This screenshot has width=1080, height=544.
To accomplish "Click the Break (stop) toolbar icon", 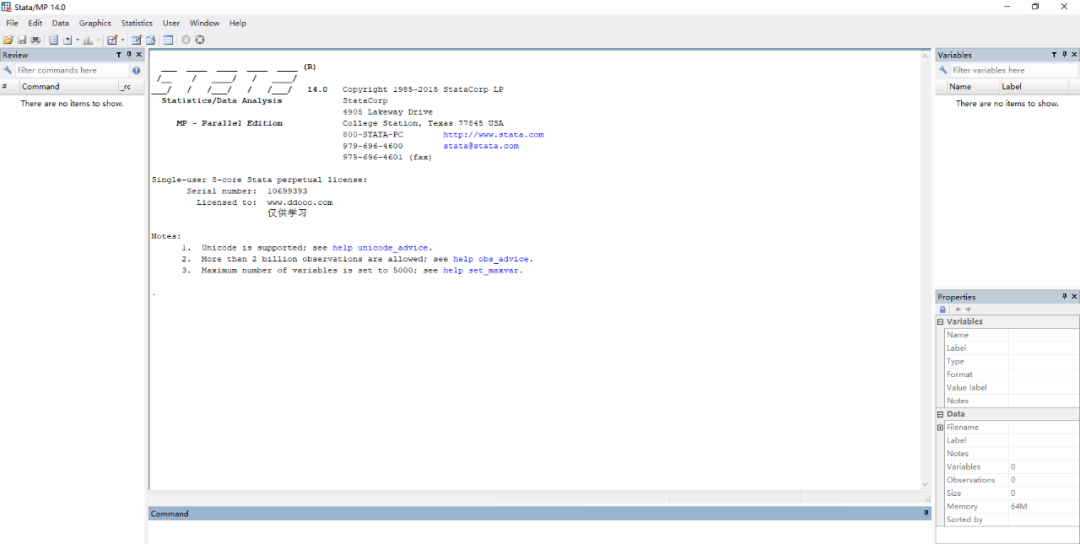I will 200,40.
